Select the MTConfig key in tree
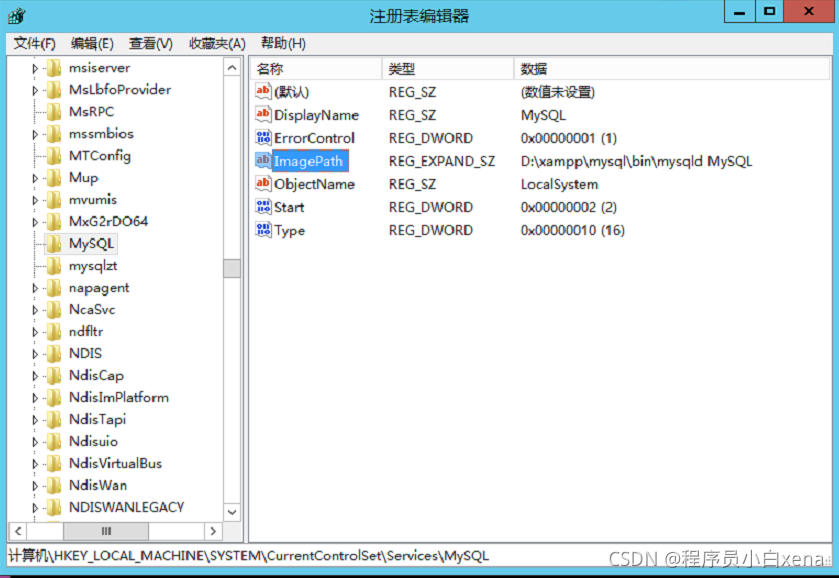Image resolution: width=839 pixels, height=578 pixels. [100, 156]
